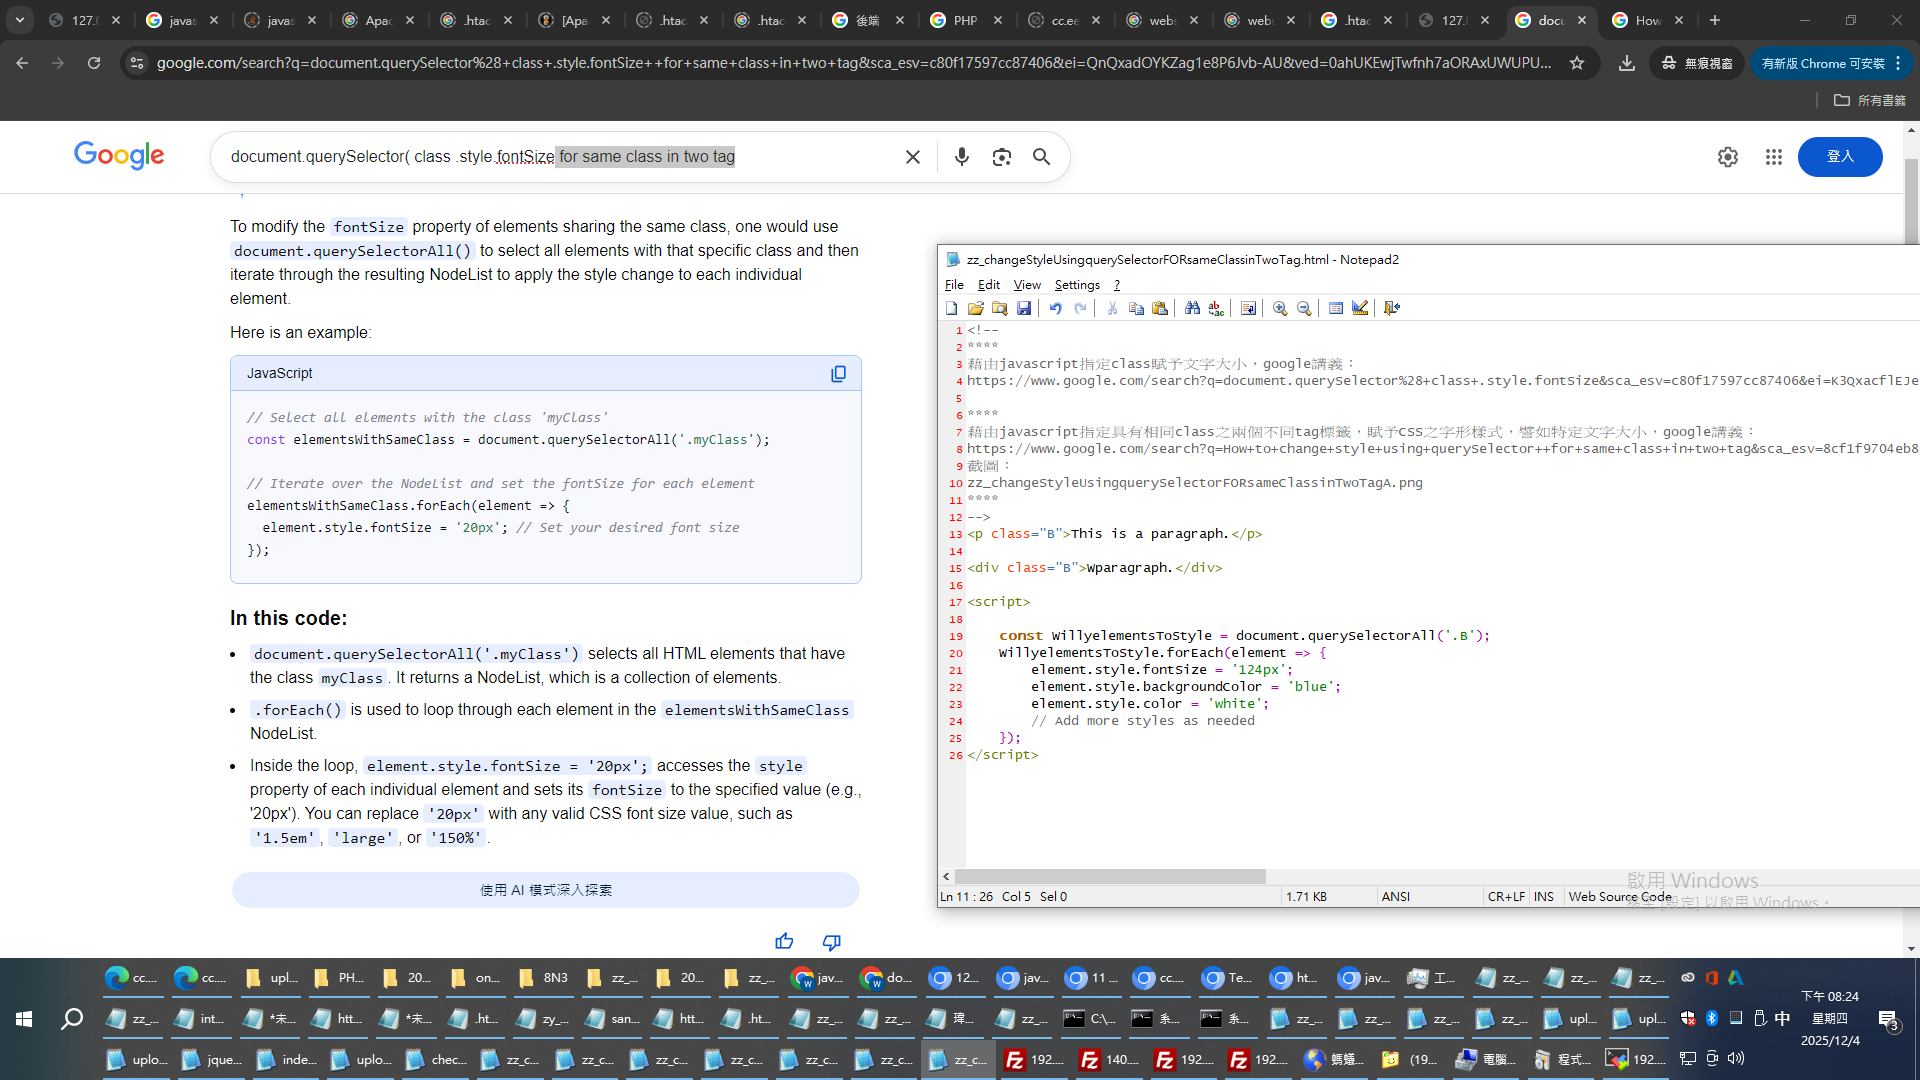The width and height of the screenshot is (1920, 1080).
Task: Click the AI mode deep explore button
Action: pos(546,890)
